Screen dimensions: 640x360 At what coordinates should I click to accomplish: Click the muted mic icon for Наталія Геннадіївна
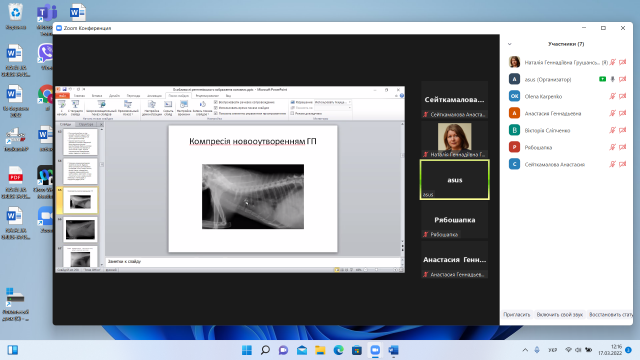coord(612,62)
